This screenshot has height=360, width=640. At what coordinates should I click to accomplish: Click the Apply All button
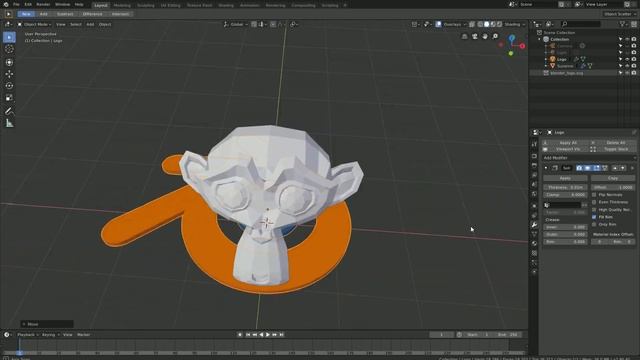[x=565, y=143]
